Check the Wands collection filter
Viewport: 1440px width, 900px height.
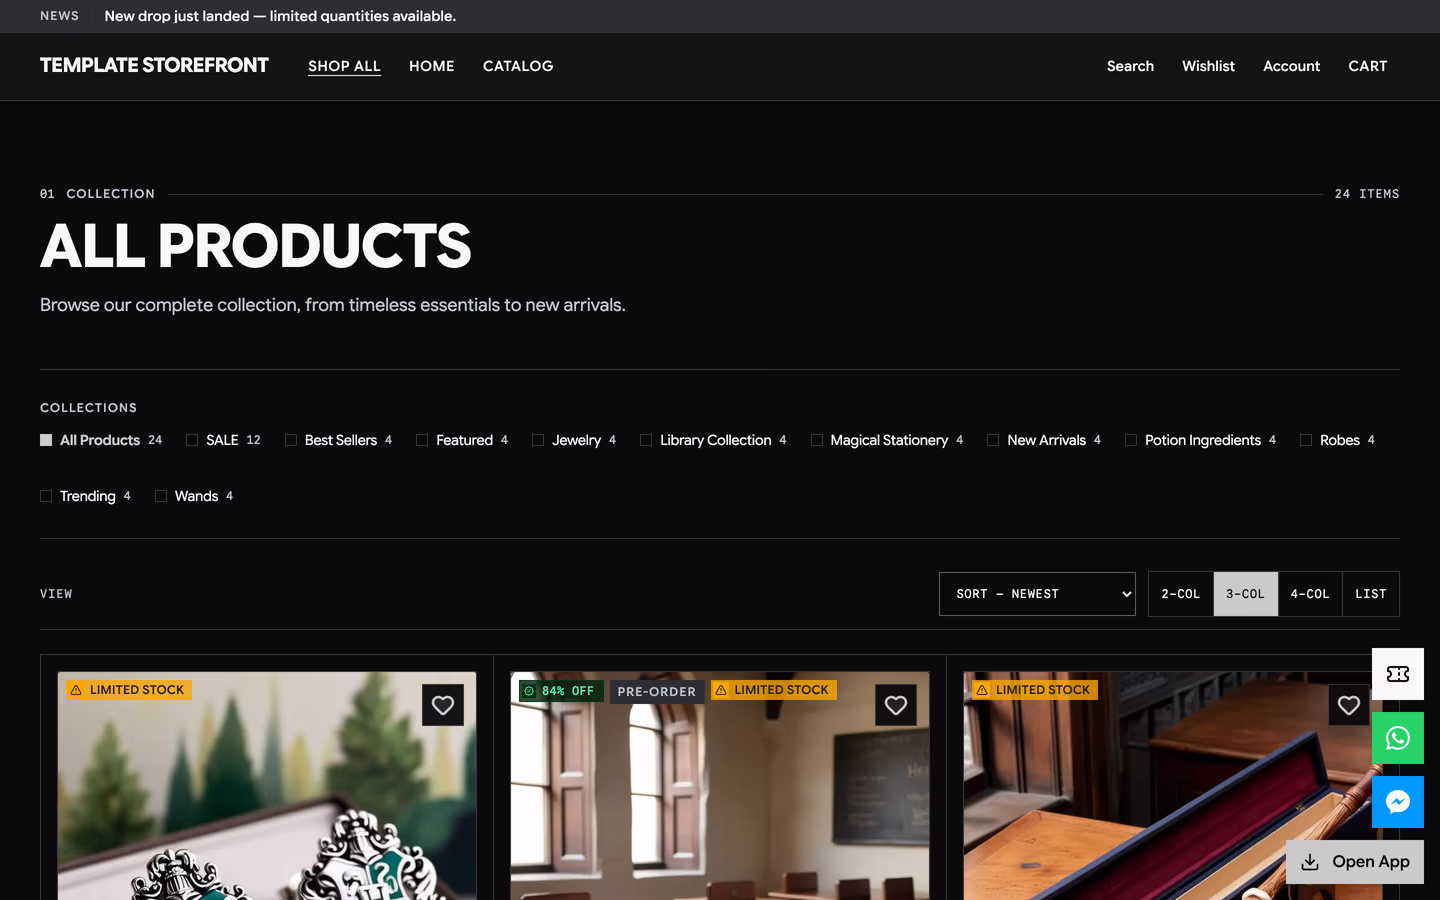point(161,496)
